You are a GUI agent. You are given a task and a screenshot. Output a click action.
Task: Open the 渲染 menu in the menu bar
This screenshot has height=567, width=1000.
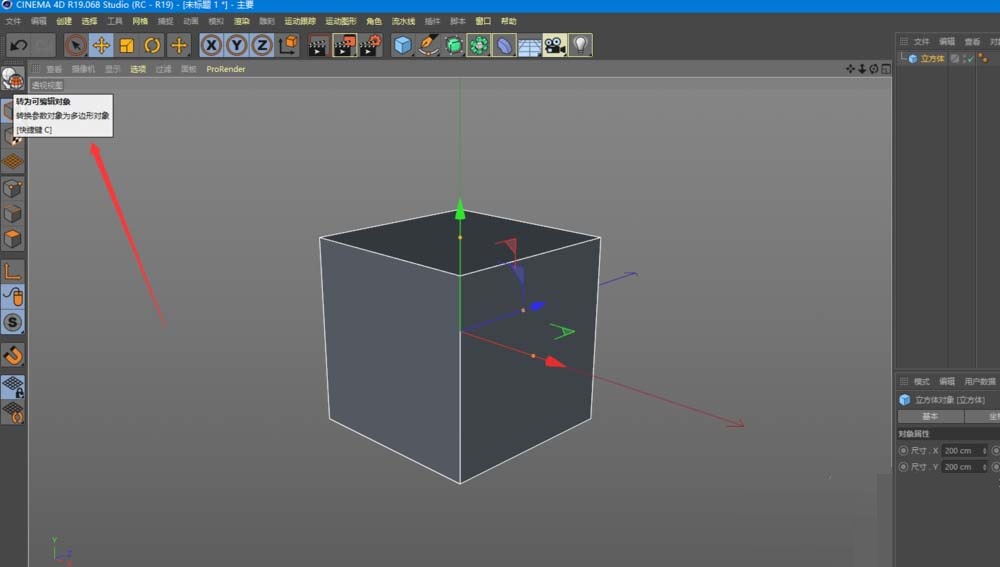coord(242,21)
